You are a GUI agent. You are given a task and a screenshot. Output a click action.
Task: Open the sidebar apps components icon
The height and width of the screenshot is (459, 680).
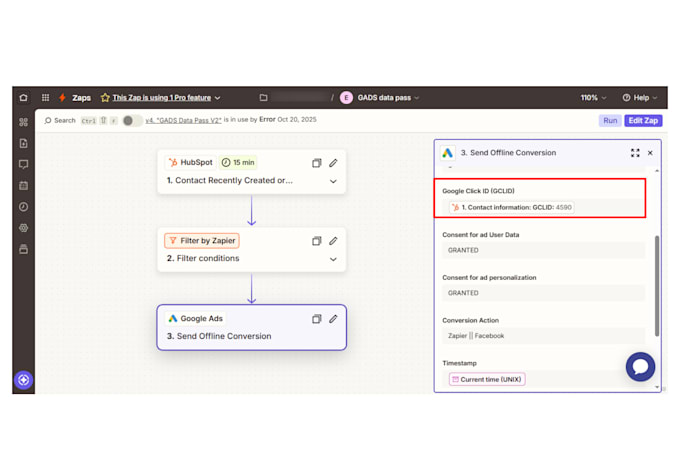23,122
